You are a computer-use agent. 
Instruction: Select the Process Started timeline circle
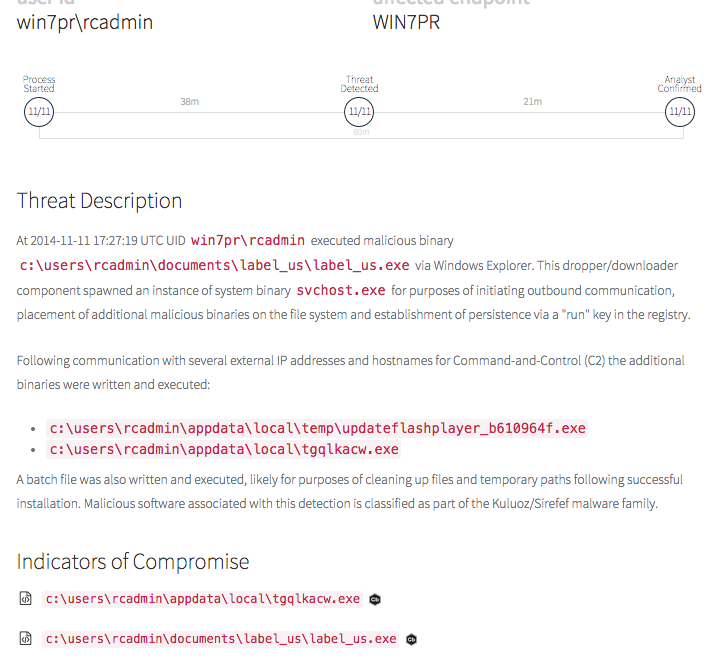pyautogui.click(x=39, y=112)
